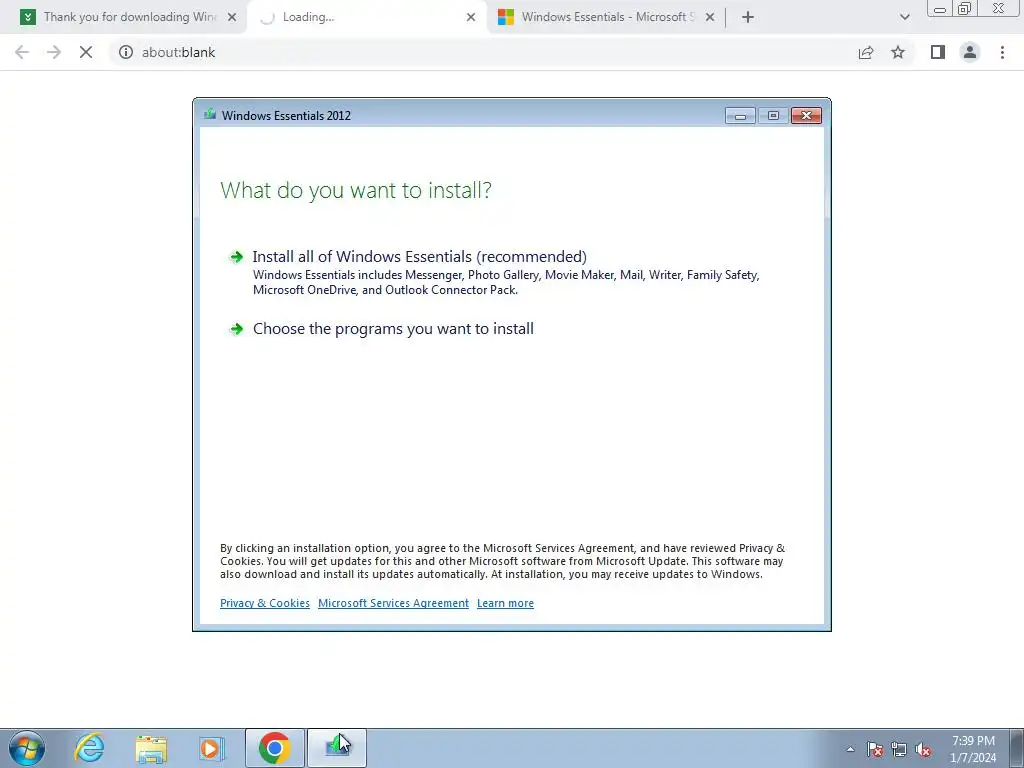Close the Thank you for downloading tab

click(x=231, y=17)
